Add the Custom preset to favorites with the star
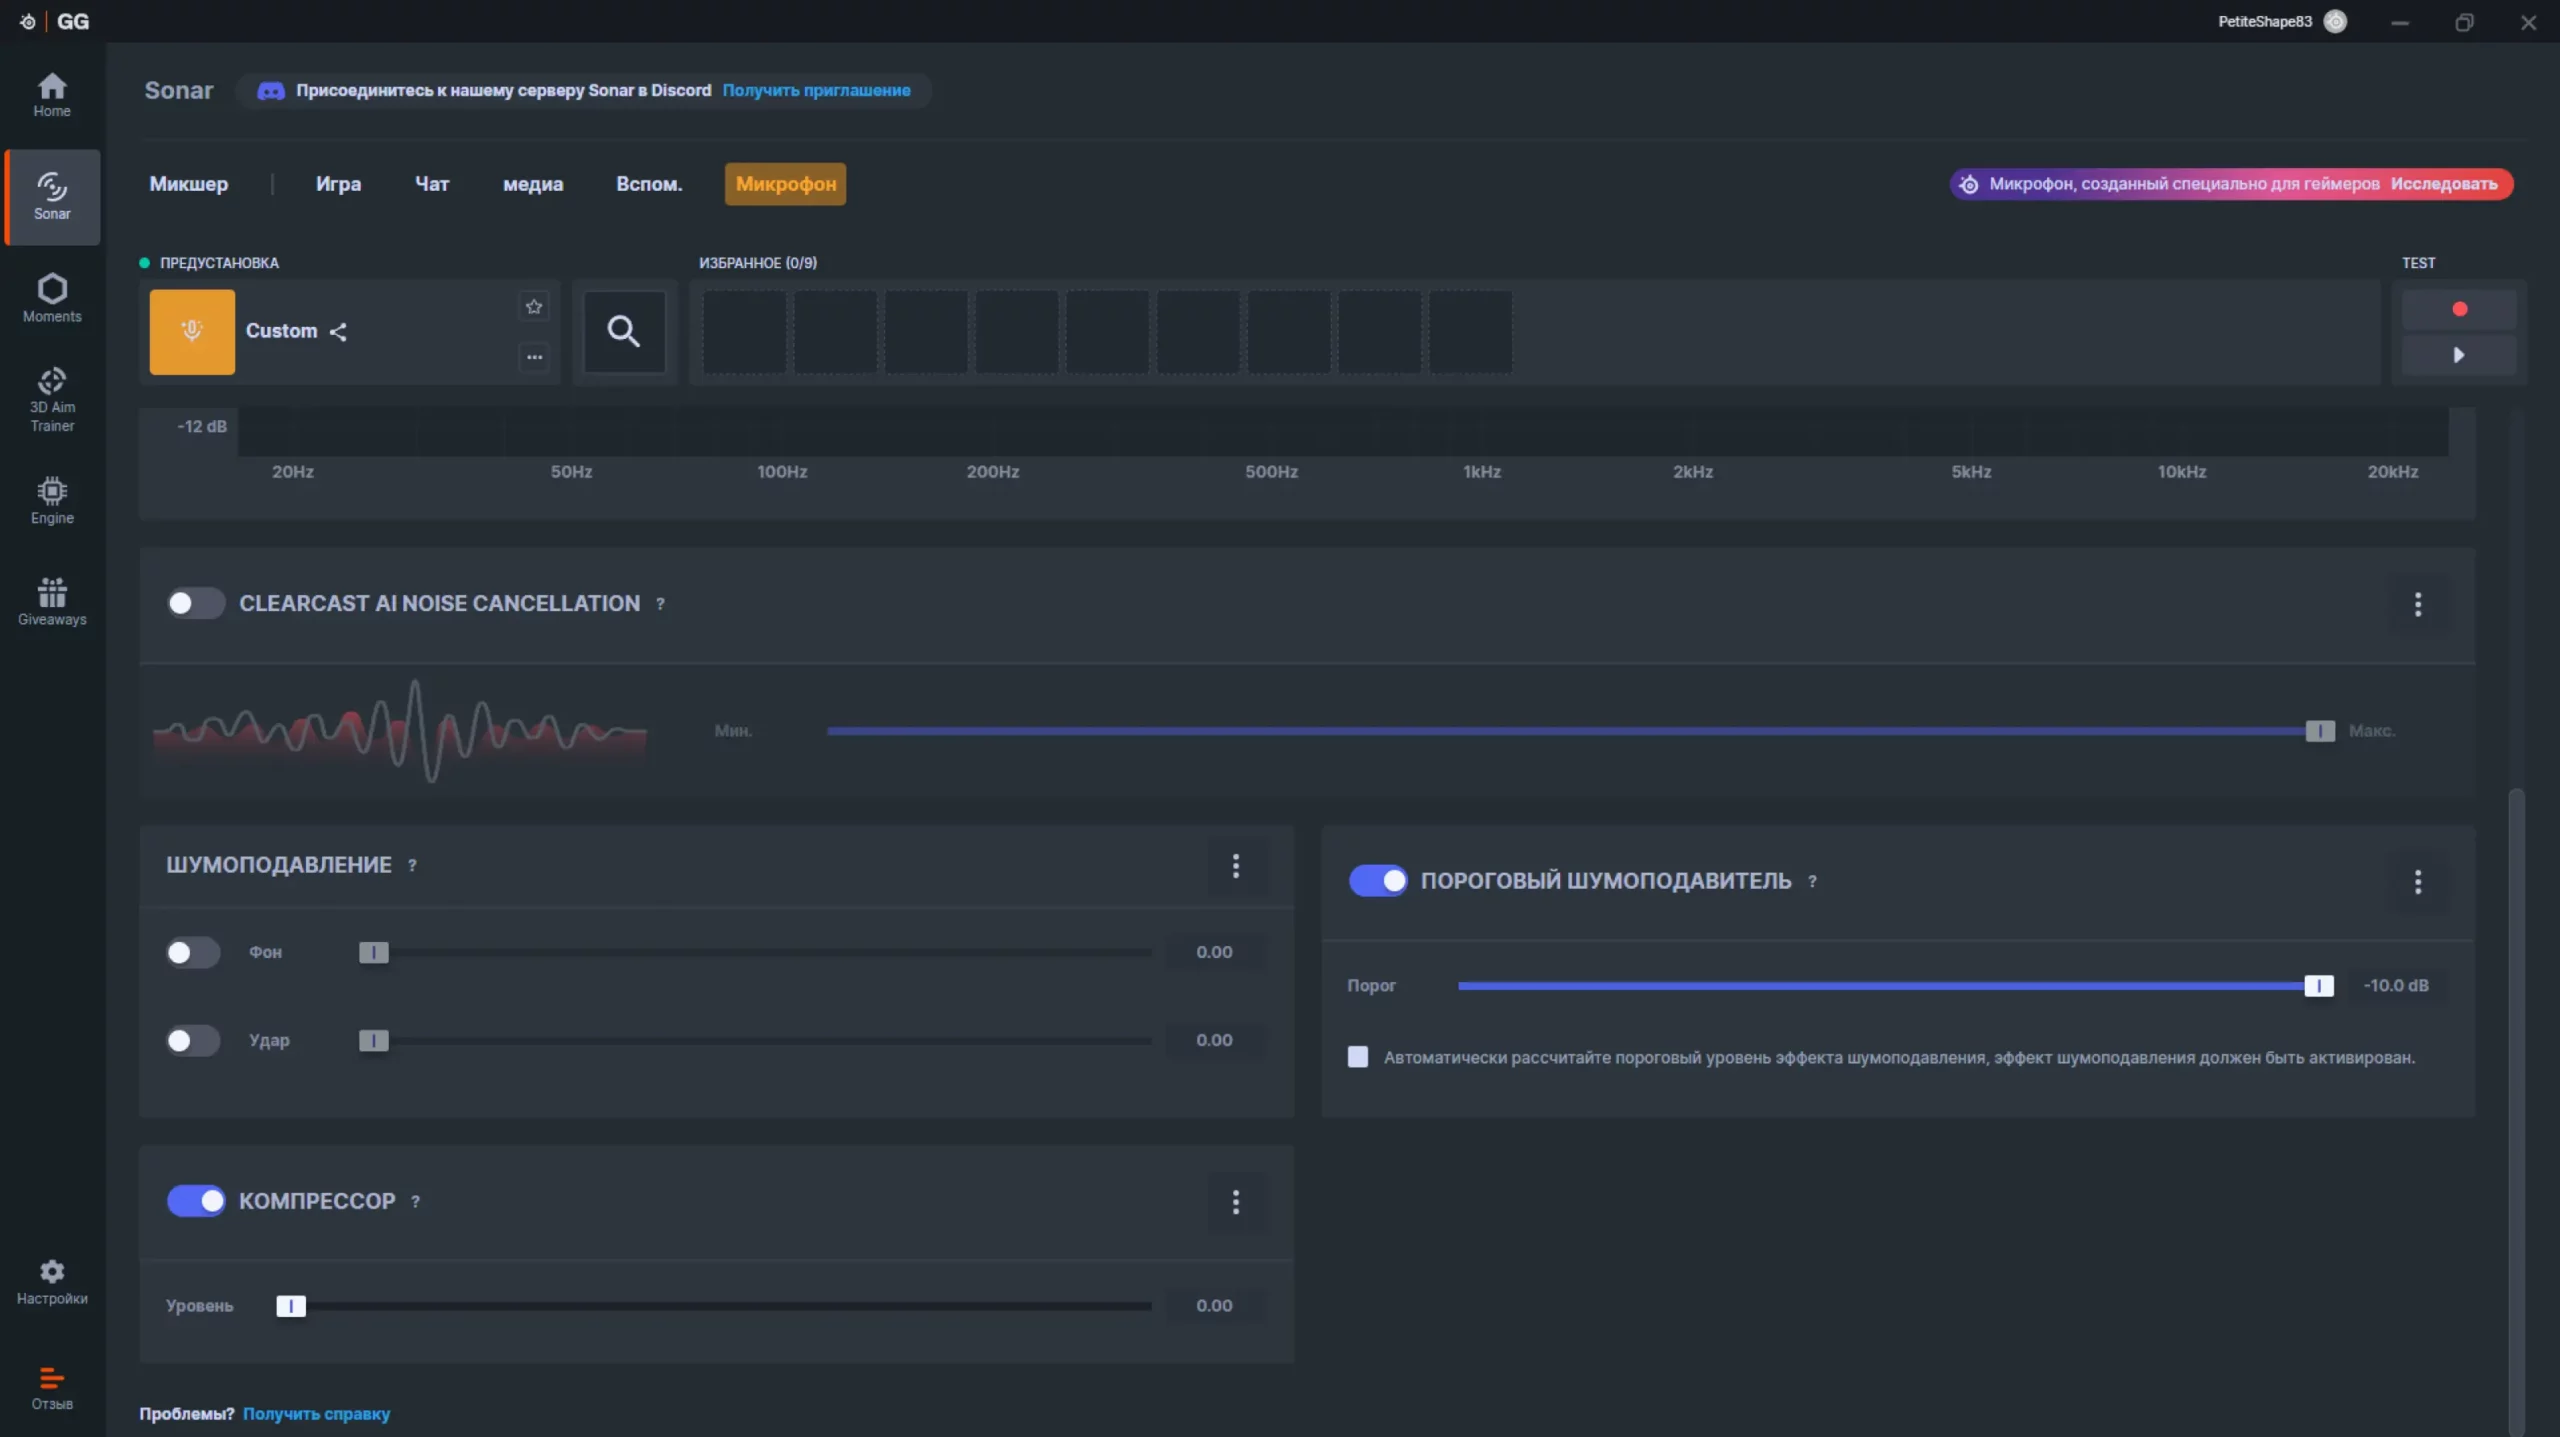2560x1437 pixels. pos(534,307)
